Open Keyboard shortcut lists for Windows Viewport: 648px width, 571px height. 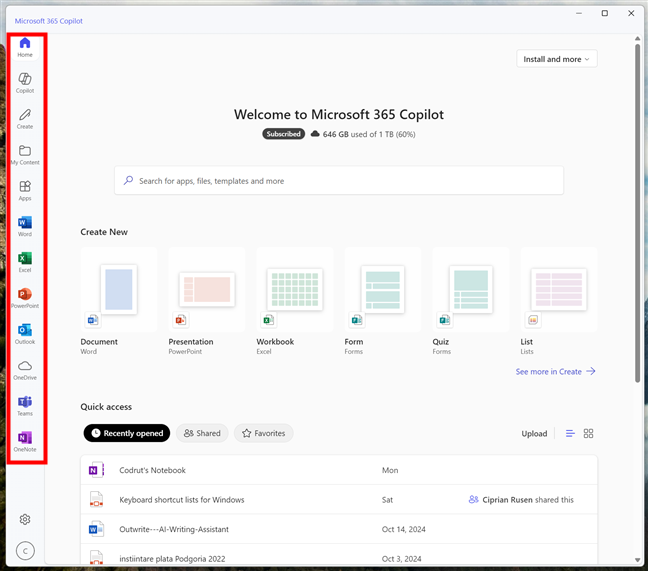click(339, 500)
